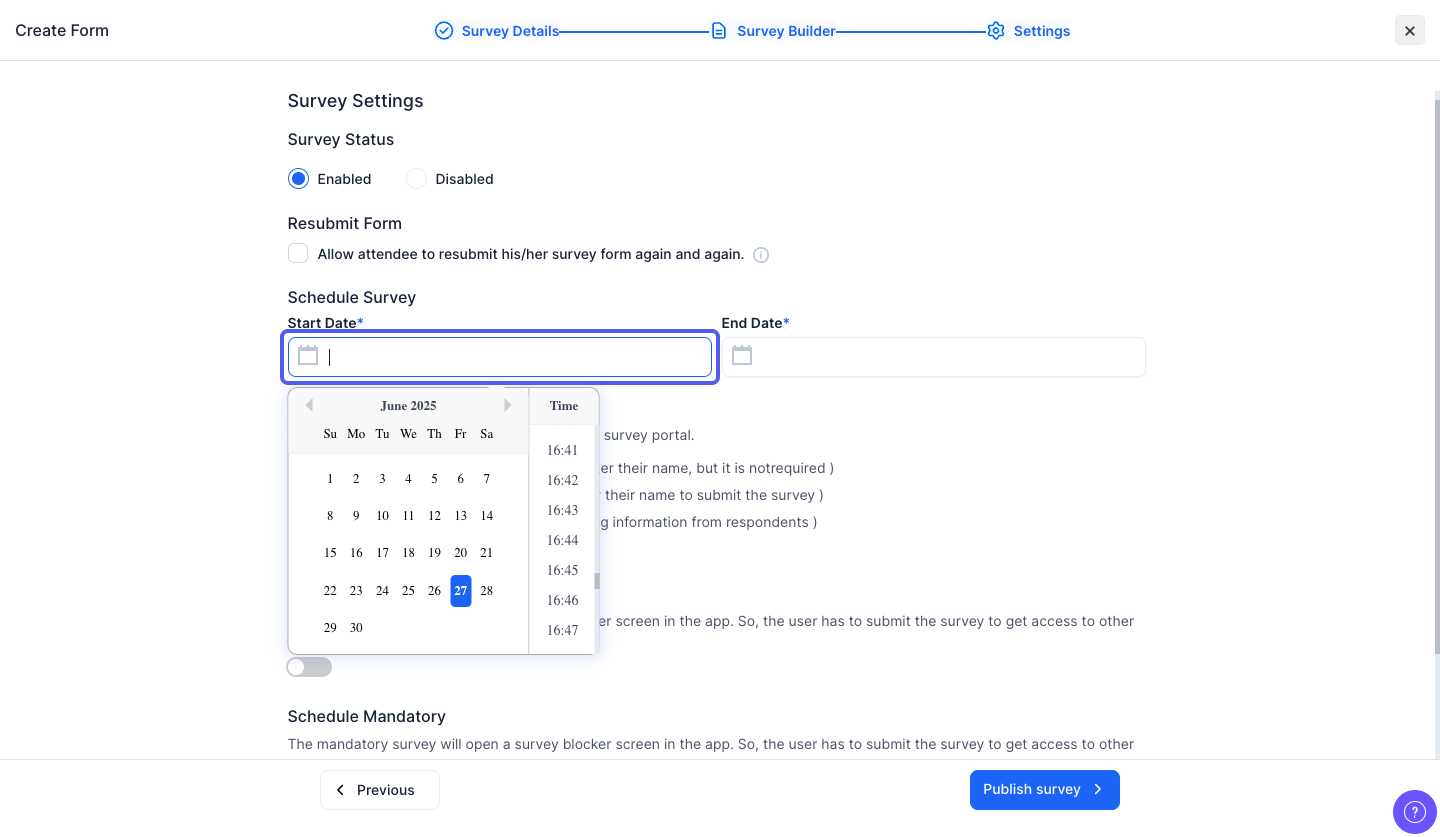Open the purple help question-mark button
The height and width of the screenshot is (837, 1440).
(1414, 811)
